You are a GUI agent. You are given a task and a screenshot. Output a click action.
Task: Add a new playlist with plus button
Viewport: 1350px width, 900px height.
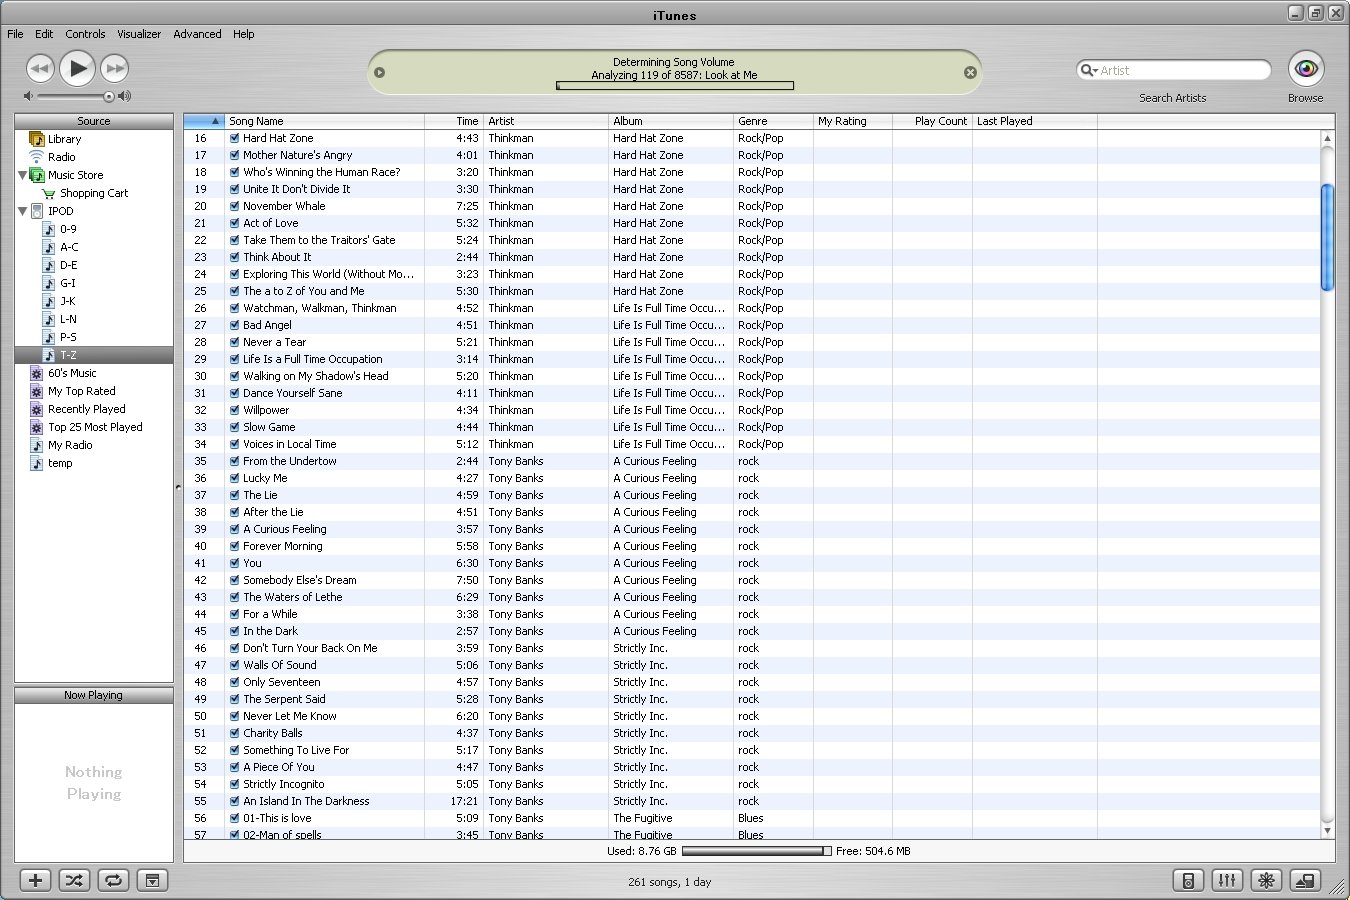click(35, 880)
